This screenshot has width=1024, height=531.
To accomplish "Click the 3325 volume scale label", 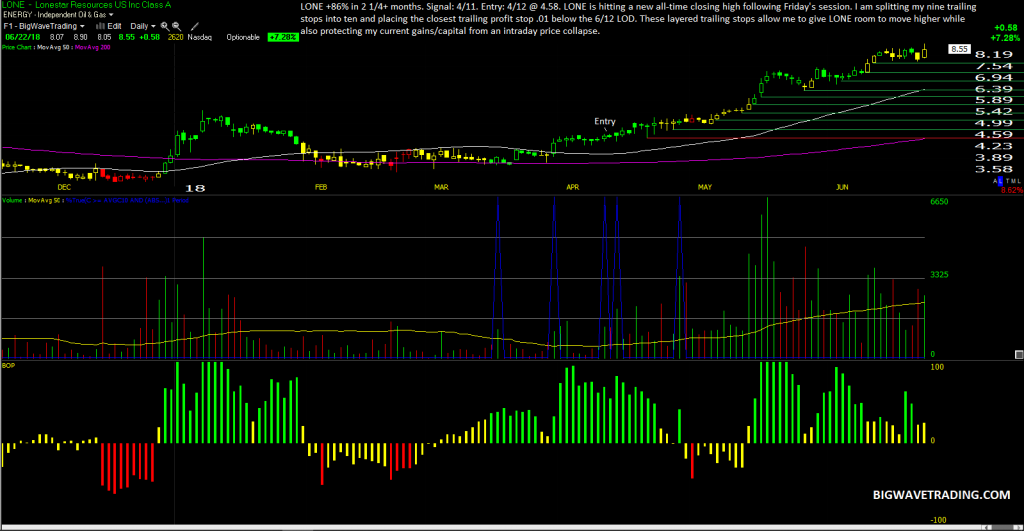I will 939,275.
